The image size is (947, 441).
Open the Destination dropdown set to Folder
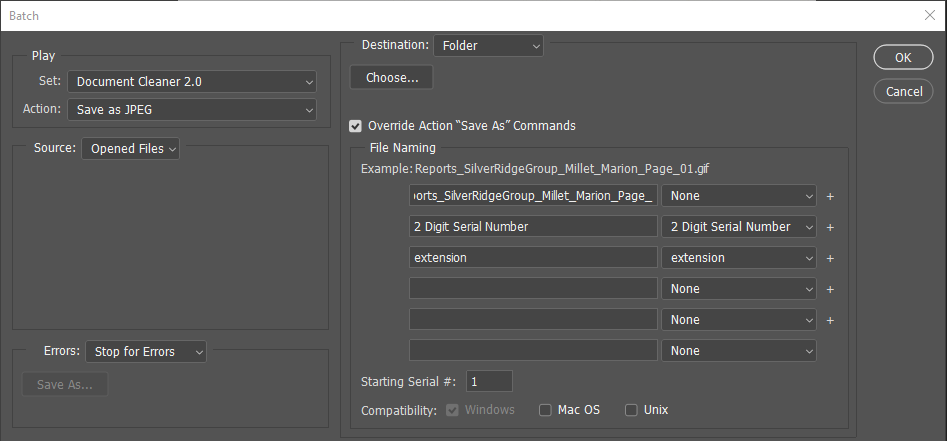click(x=489, y=45)
